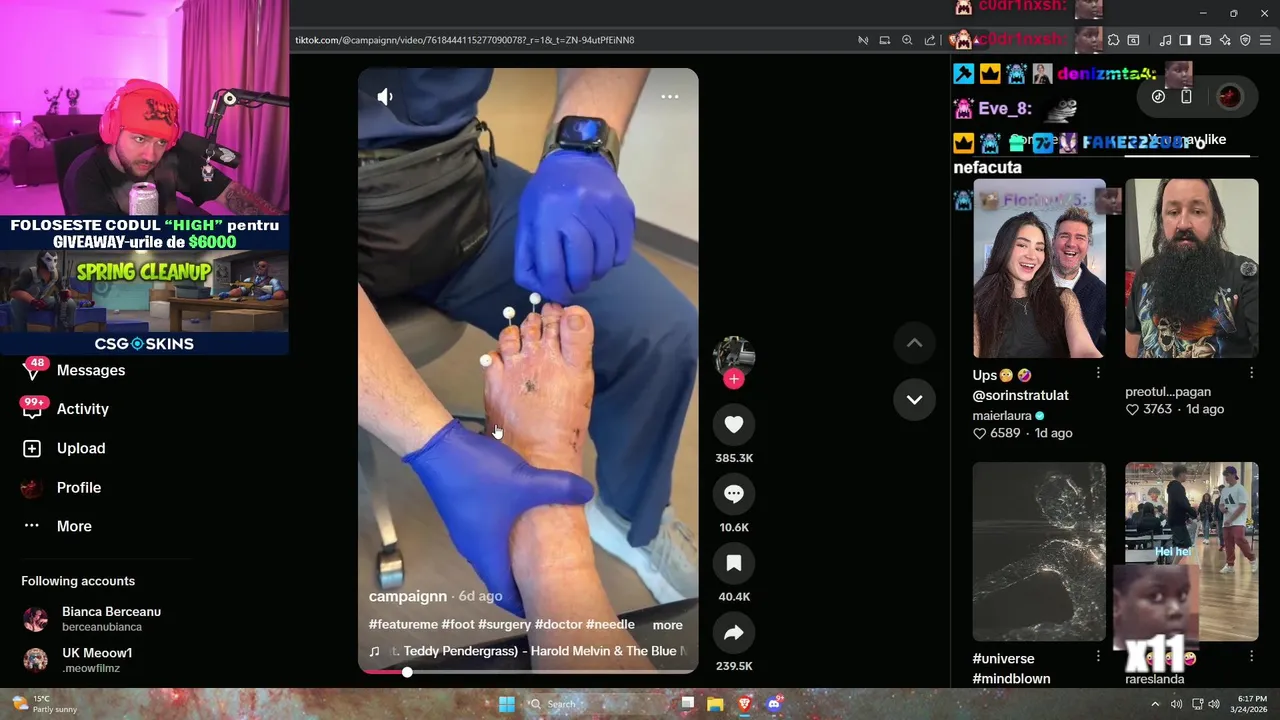Screen dimensions: 1280x720
Task: Open the rareslanda video thumbnail
Action: coord(1192,551)
